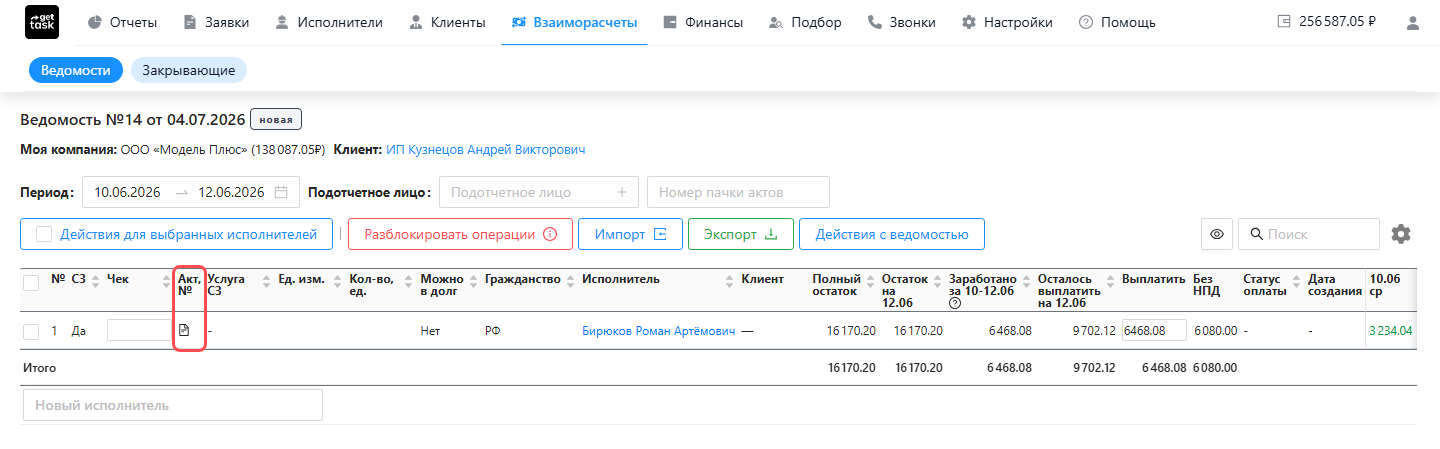Go to Подбор section
1440x449 pixels.
tap(804, 22)
